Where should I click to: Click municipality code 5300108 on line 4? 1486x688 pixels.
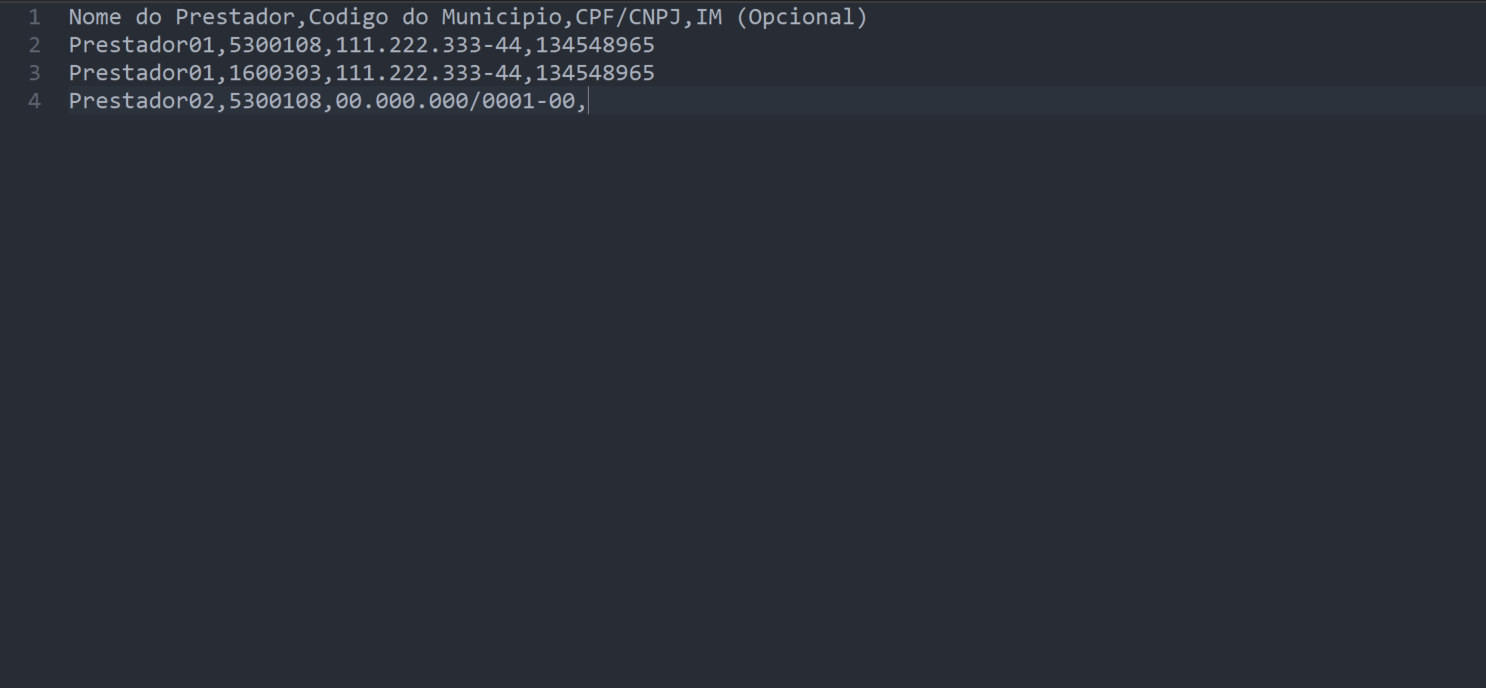275,101
